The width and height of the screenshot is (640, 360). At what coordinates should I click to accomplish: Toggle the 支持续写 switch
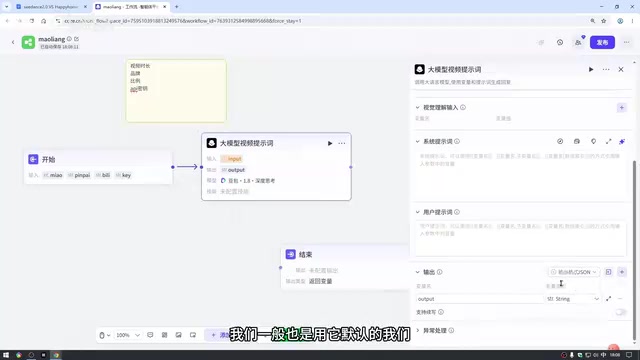[x=620, y=312]
